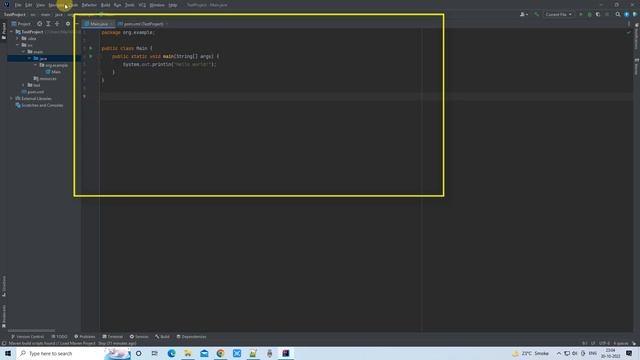Open File Explorer from taskbar
The image size is (640, 360).
(188, 353)
